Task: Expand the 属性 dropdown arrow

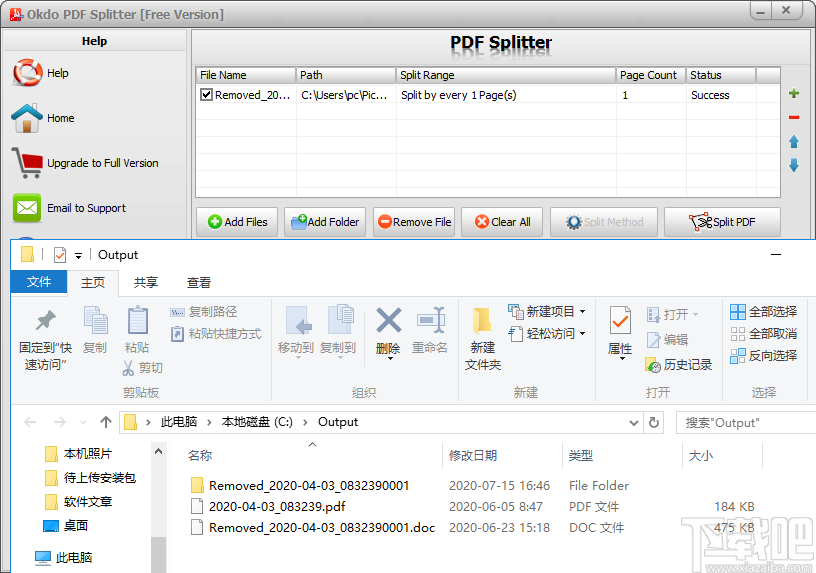Action: (621, 359)
